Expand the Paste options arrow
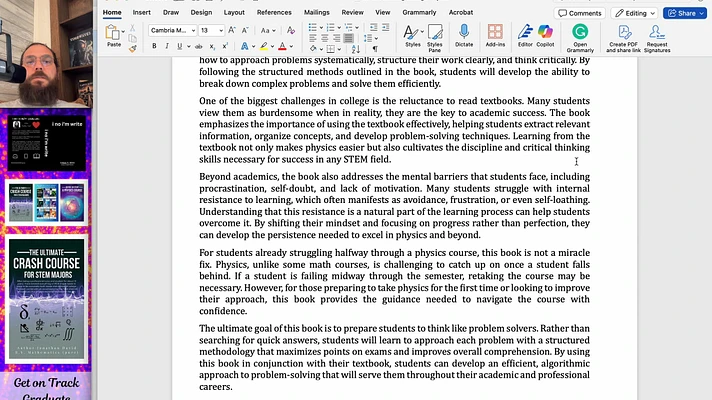 pos(123,32)
